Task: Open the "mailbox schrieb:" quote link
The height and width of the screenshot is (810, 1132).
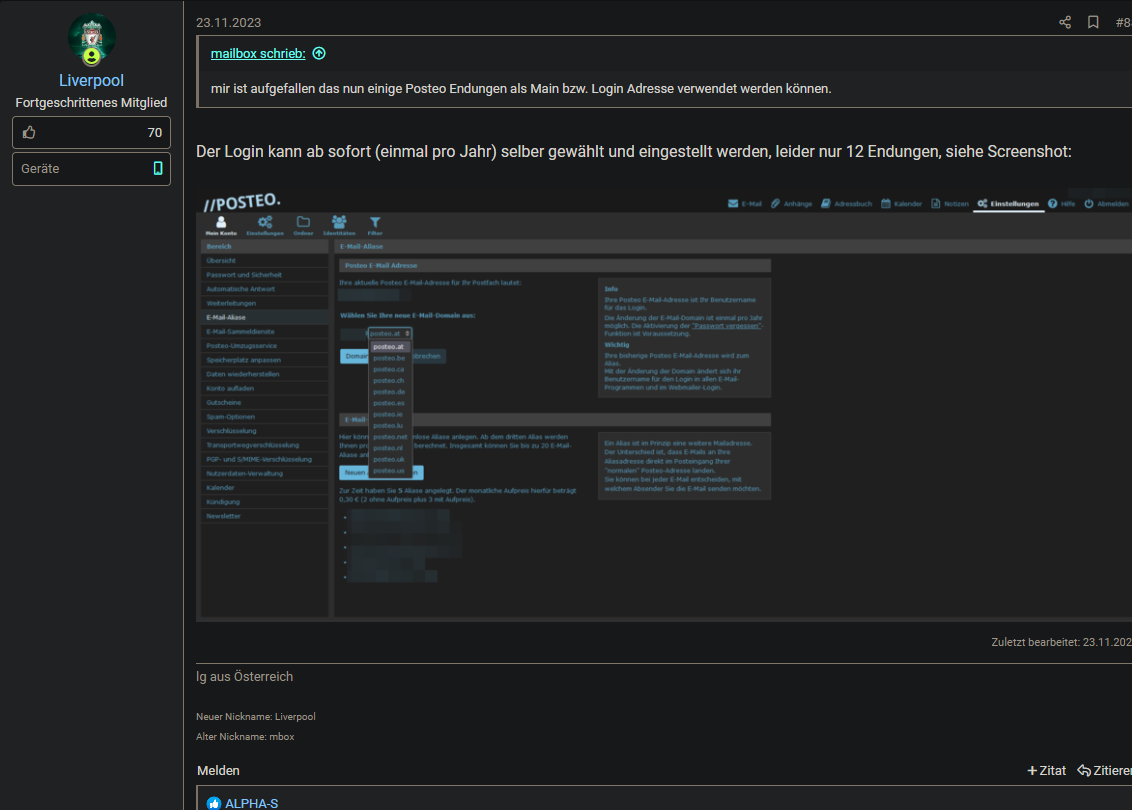Action: coord(258,53)
